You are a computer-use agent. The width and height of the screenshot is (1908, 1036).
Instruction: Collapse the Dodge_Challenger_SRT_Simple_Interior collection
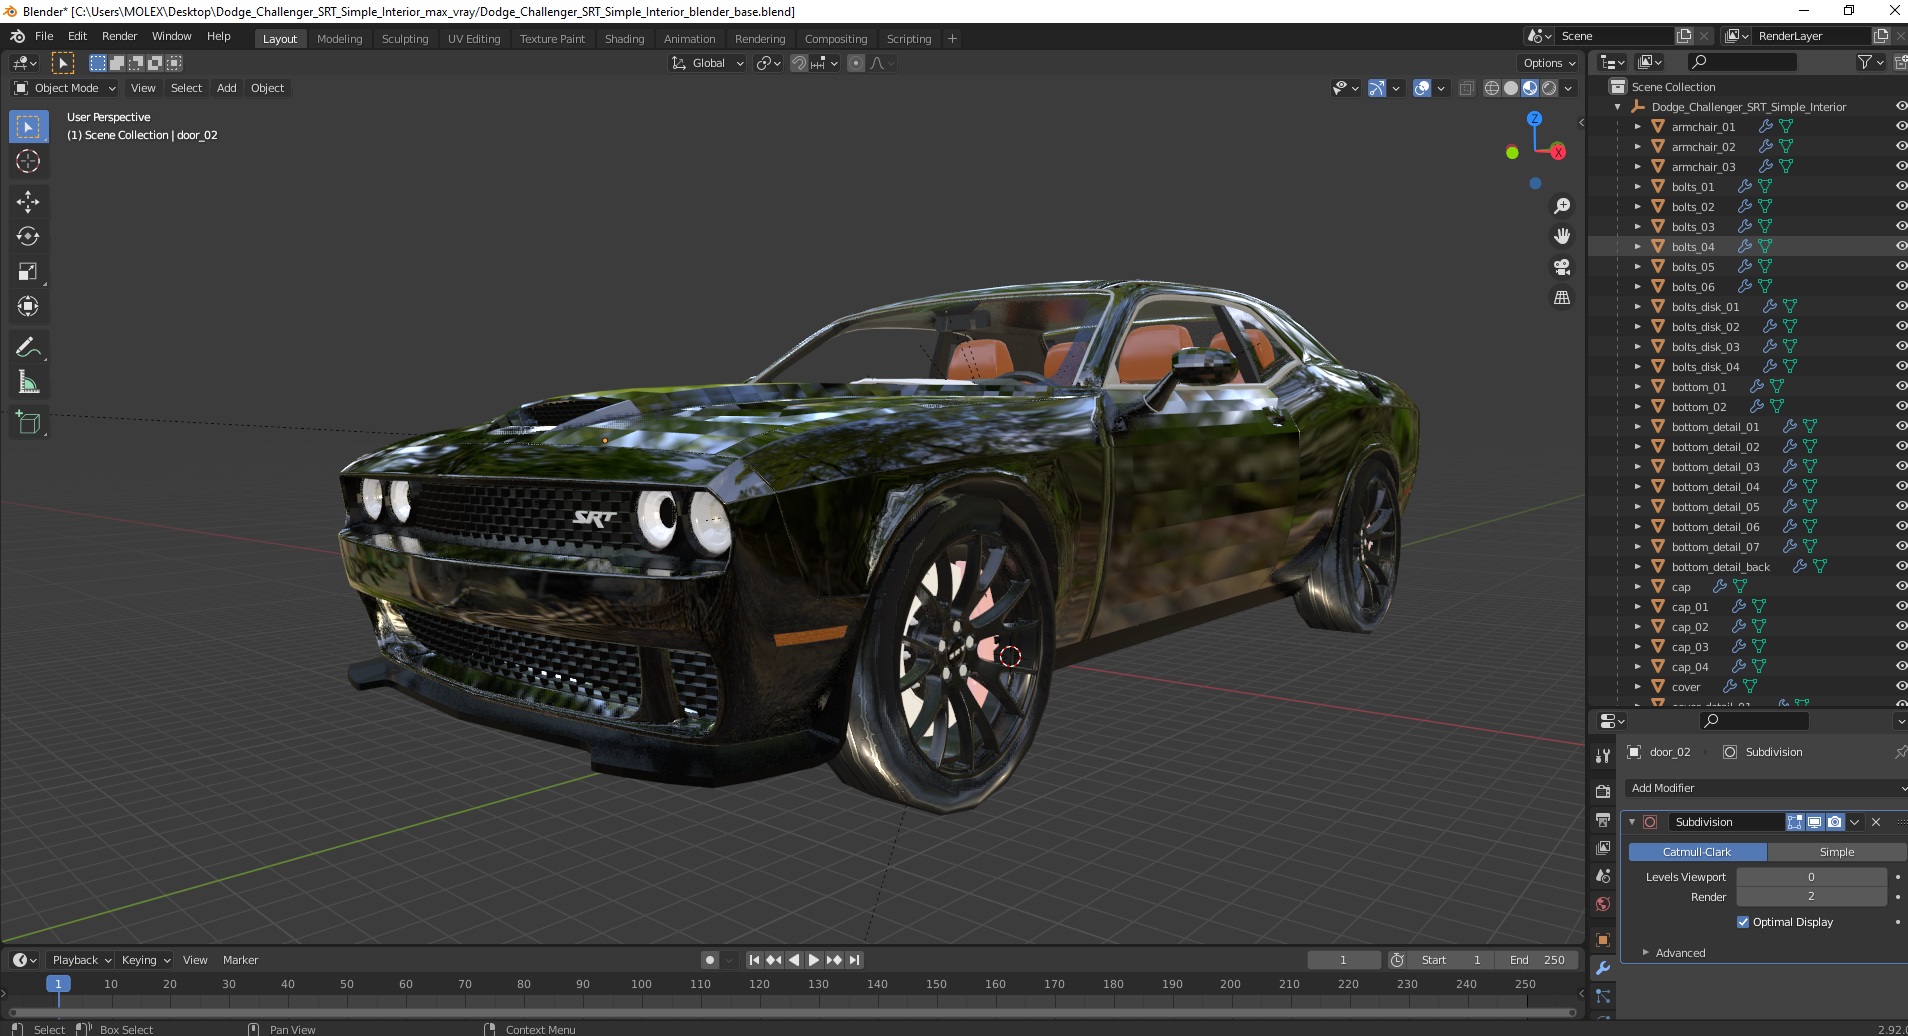coord(1618,107)
